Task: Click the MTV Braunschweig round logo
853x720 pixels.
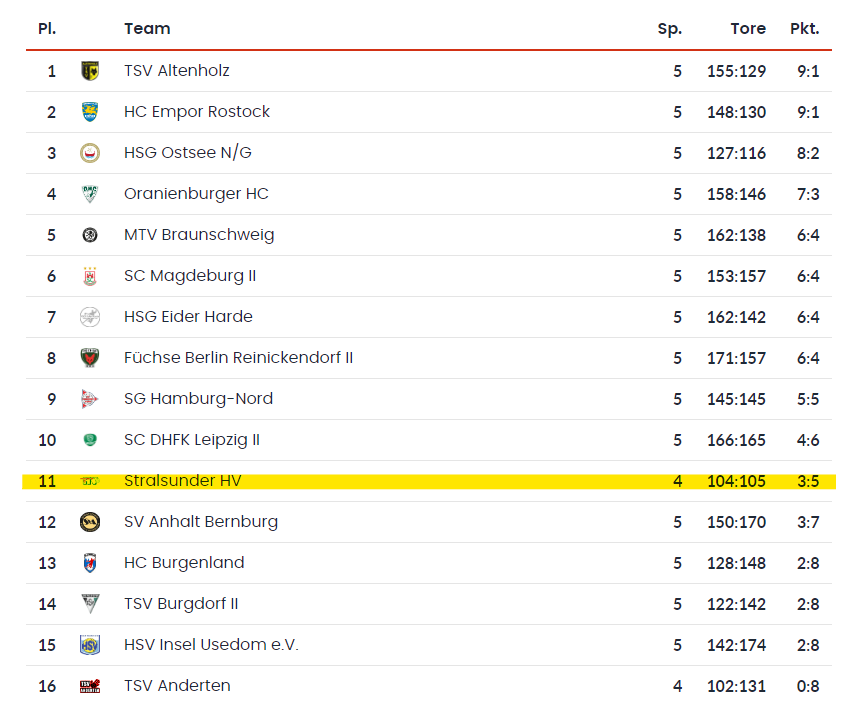Action: pos(90,235)
